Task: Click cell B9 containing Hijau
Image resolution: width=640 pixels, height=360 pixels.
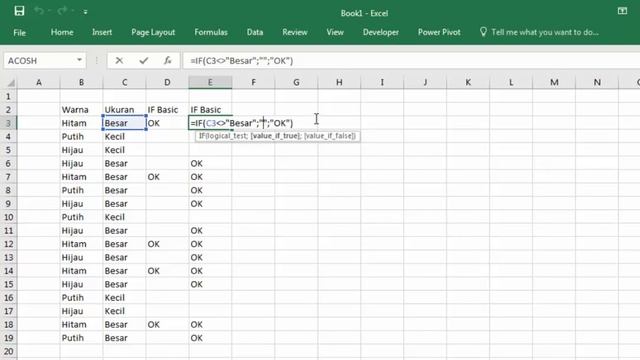Action: [82, 204]
